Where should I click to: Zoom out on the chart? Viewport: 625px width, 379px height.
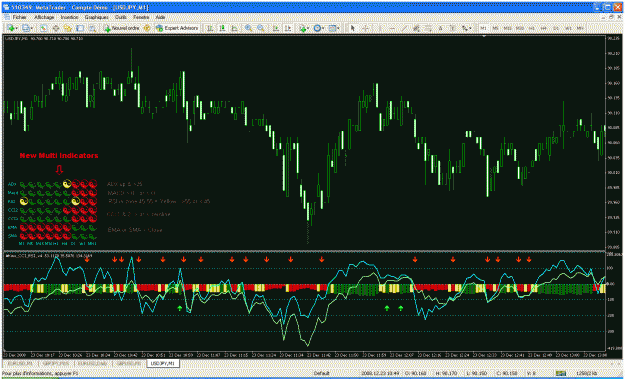[260, 28]
